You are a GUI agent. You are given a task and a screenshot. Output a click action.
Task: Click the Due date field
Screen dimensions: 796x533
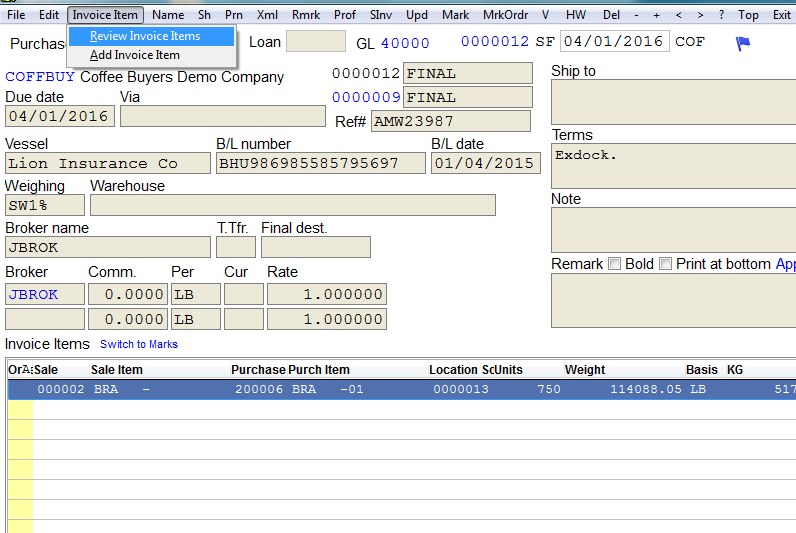coord(59,116)
